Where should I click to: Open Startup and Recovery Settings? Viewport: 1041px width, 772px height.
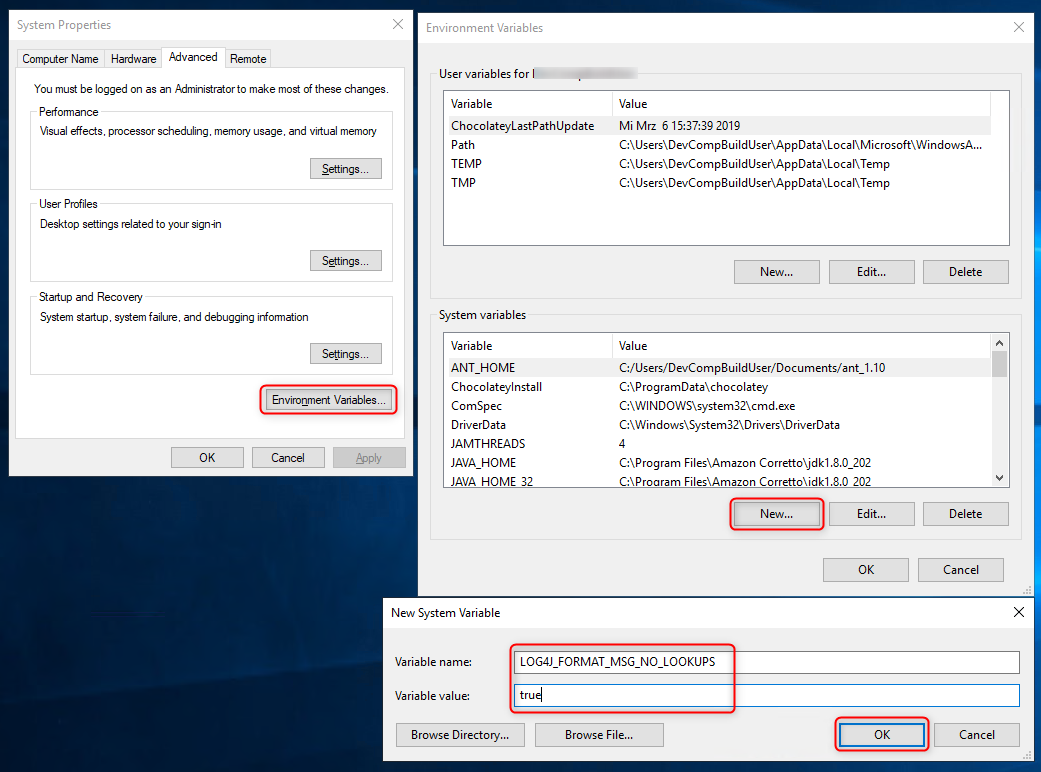(345, 354)
